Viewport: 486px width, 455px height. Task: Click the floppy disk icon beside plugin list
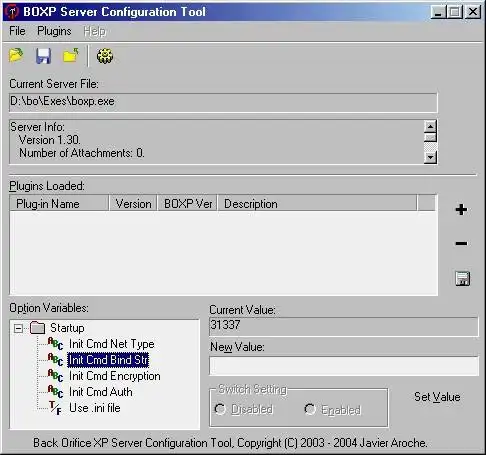[x=462, y=278]
